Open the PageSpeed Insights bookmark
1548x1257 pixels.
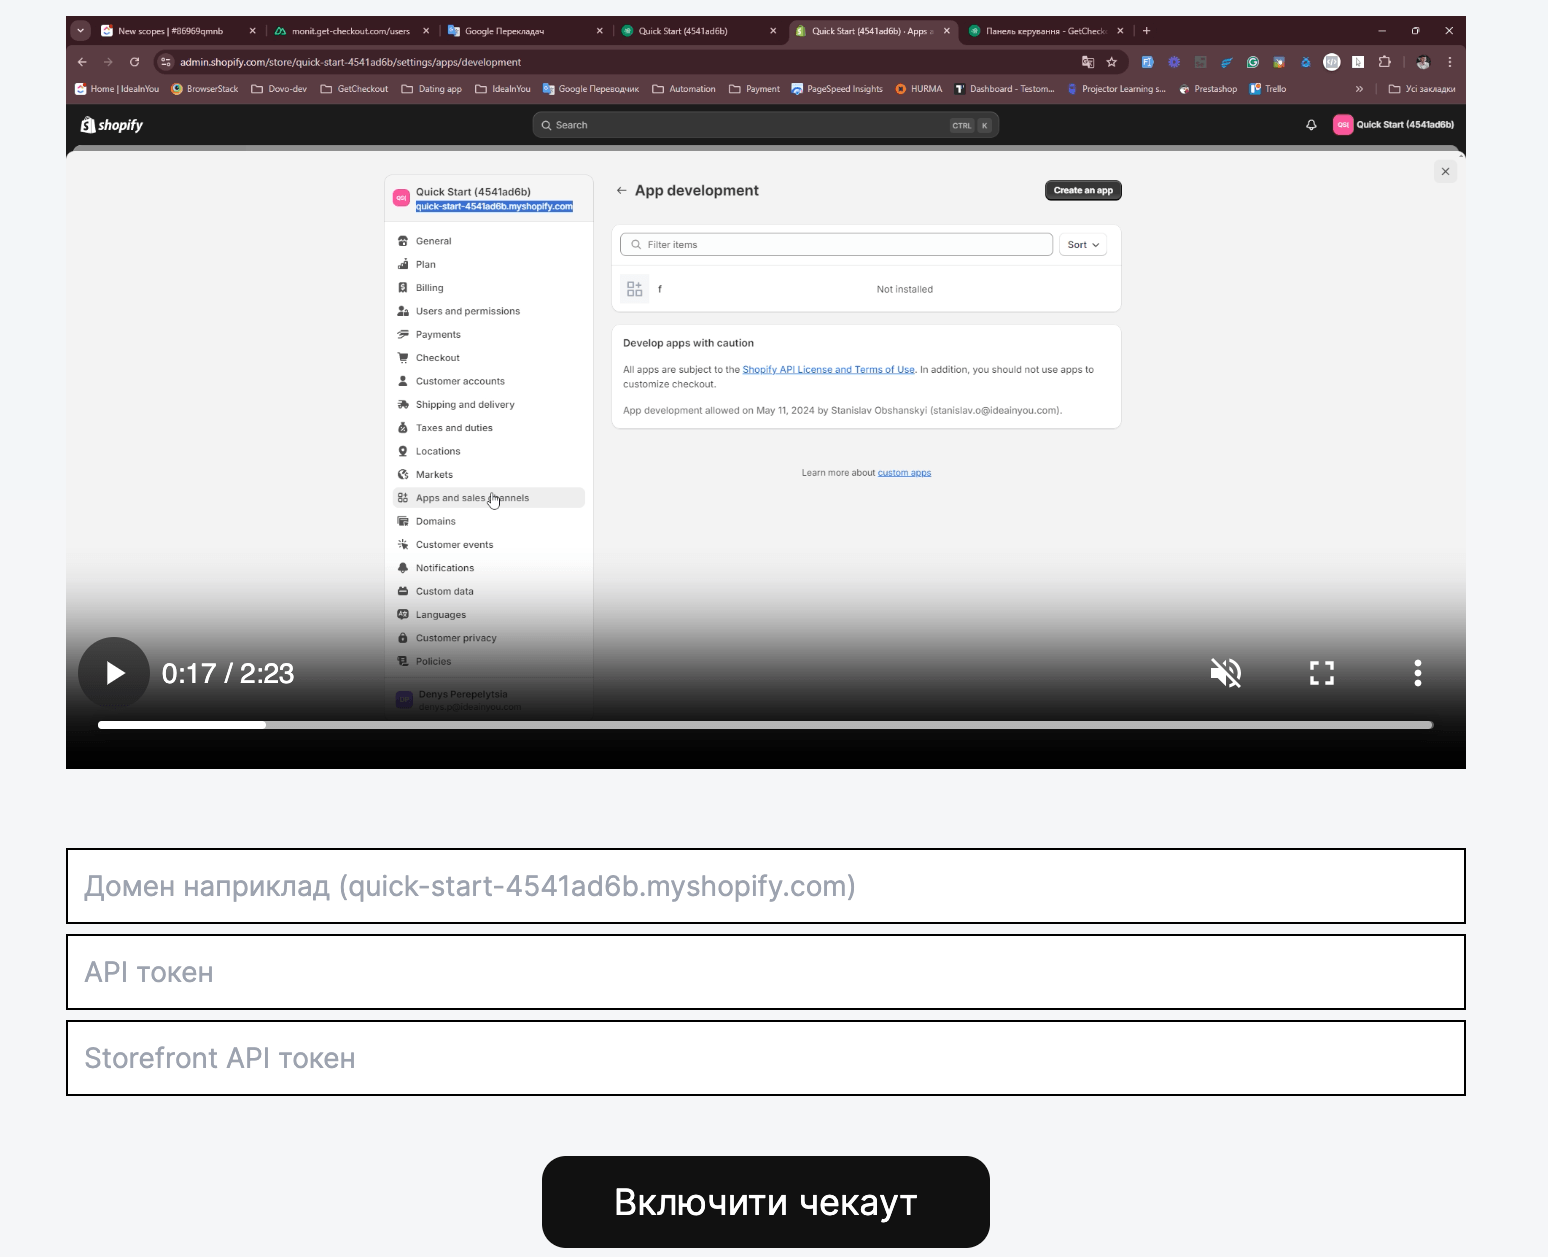[837, 89]
